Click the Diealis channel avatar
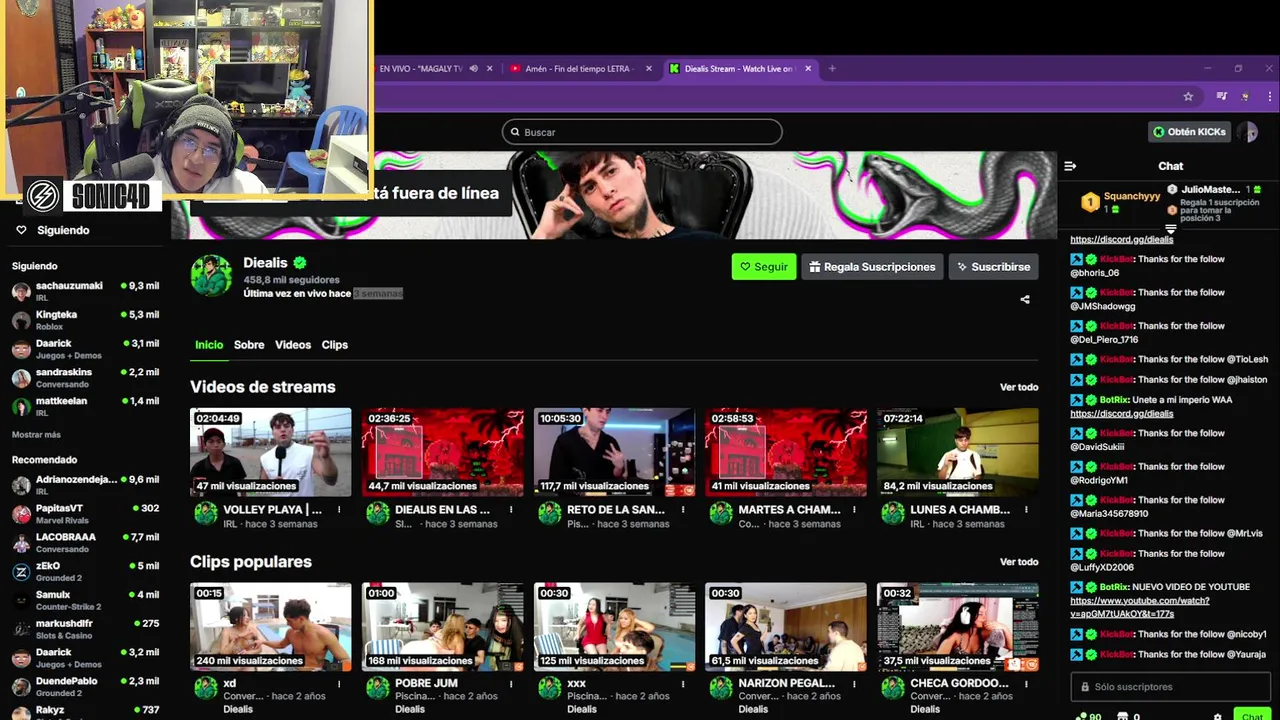Screen dimensions: 1280x720 tap(211, 275)
